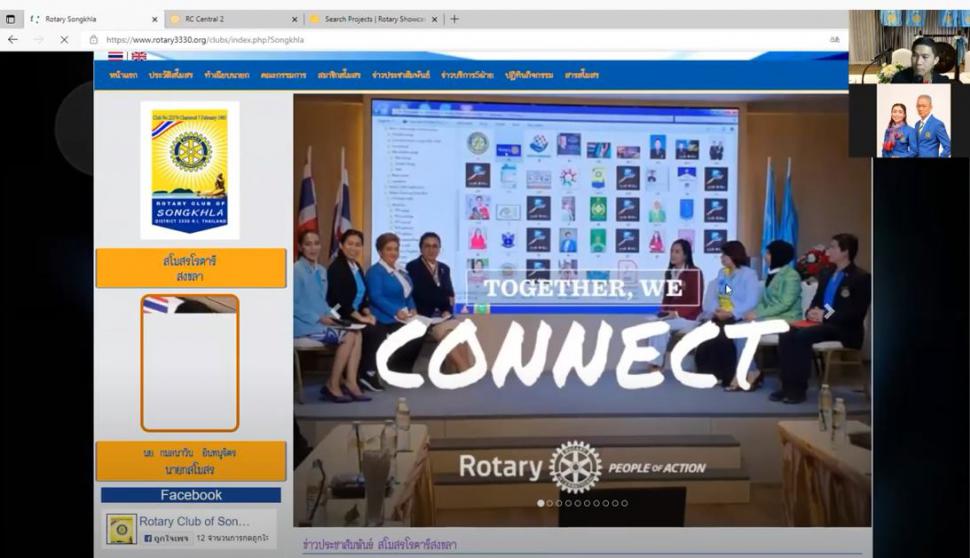Image resolution: width=970 pixels, height=558 pixels.
Task: Close the Rotary Songkhla tab
Action: point(155,19)
